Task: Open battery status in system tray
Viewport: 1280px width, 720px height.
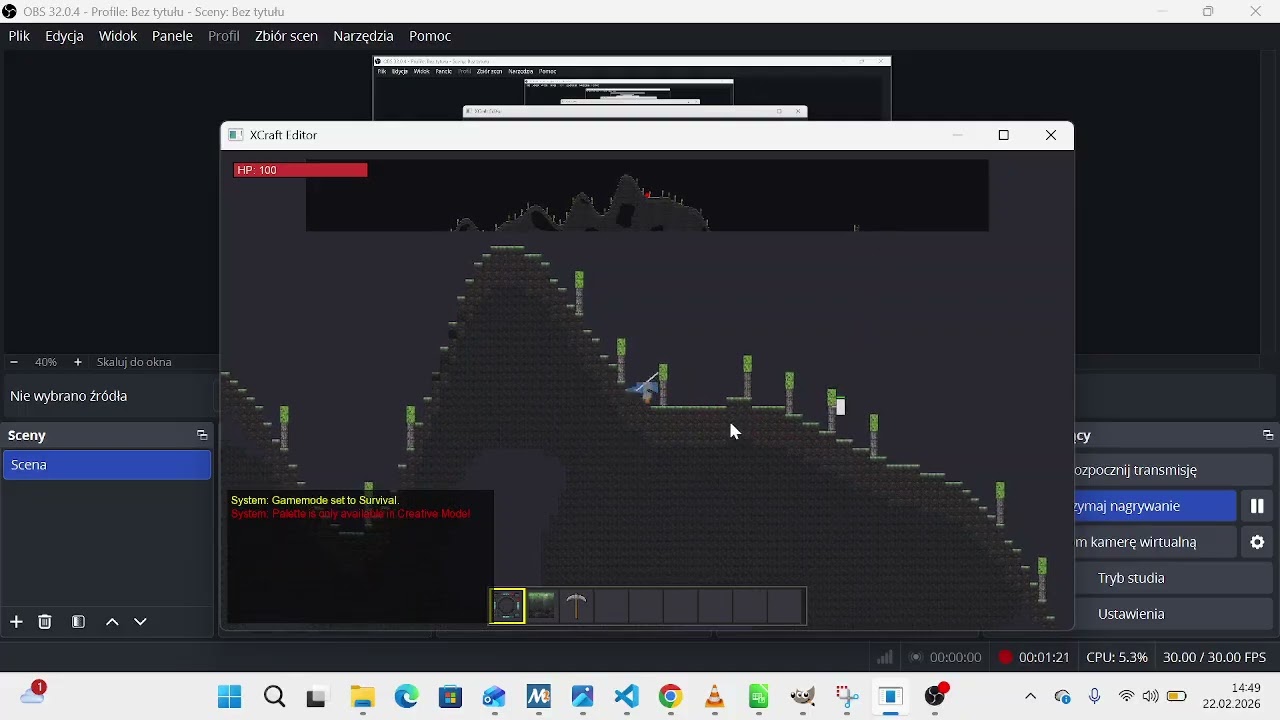Action: click(x=1177, y=697)
